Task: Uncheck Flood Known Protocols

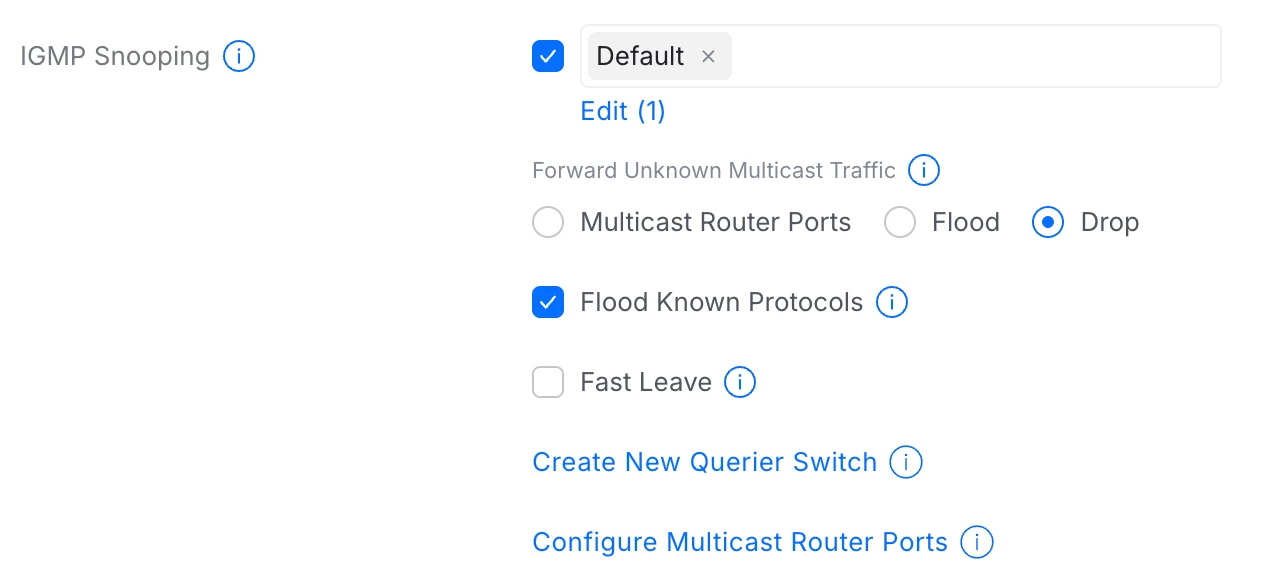Action: click(548, 302)
